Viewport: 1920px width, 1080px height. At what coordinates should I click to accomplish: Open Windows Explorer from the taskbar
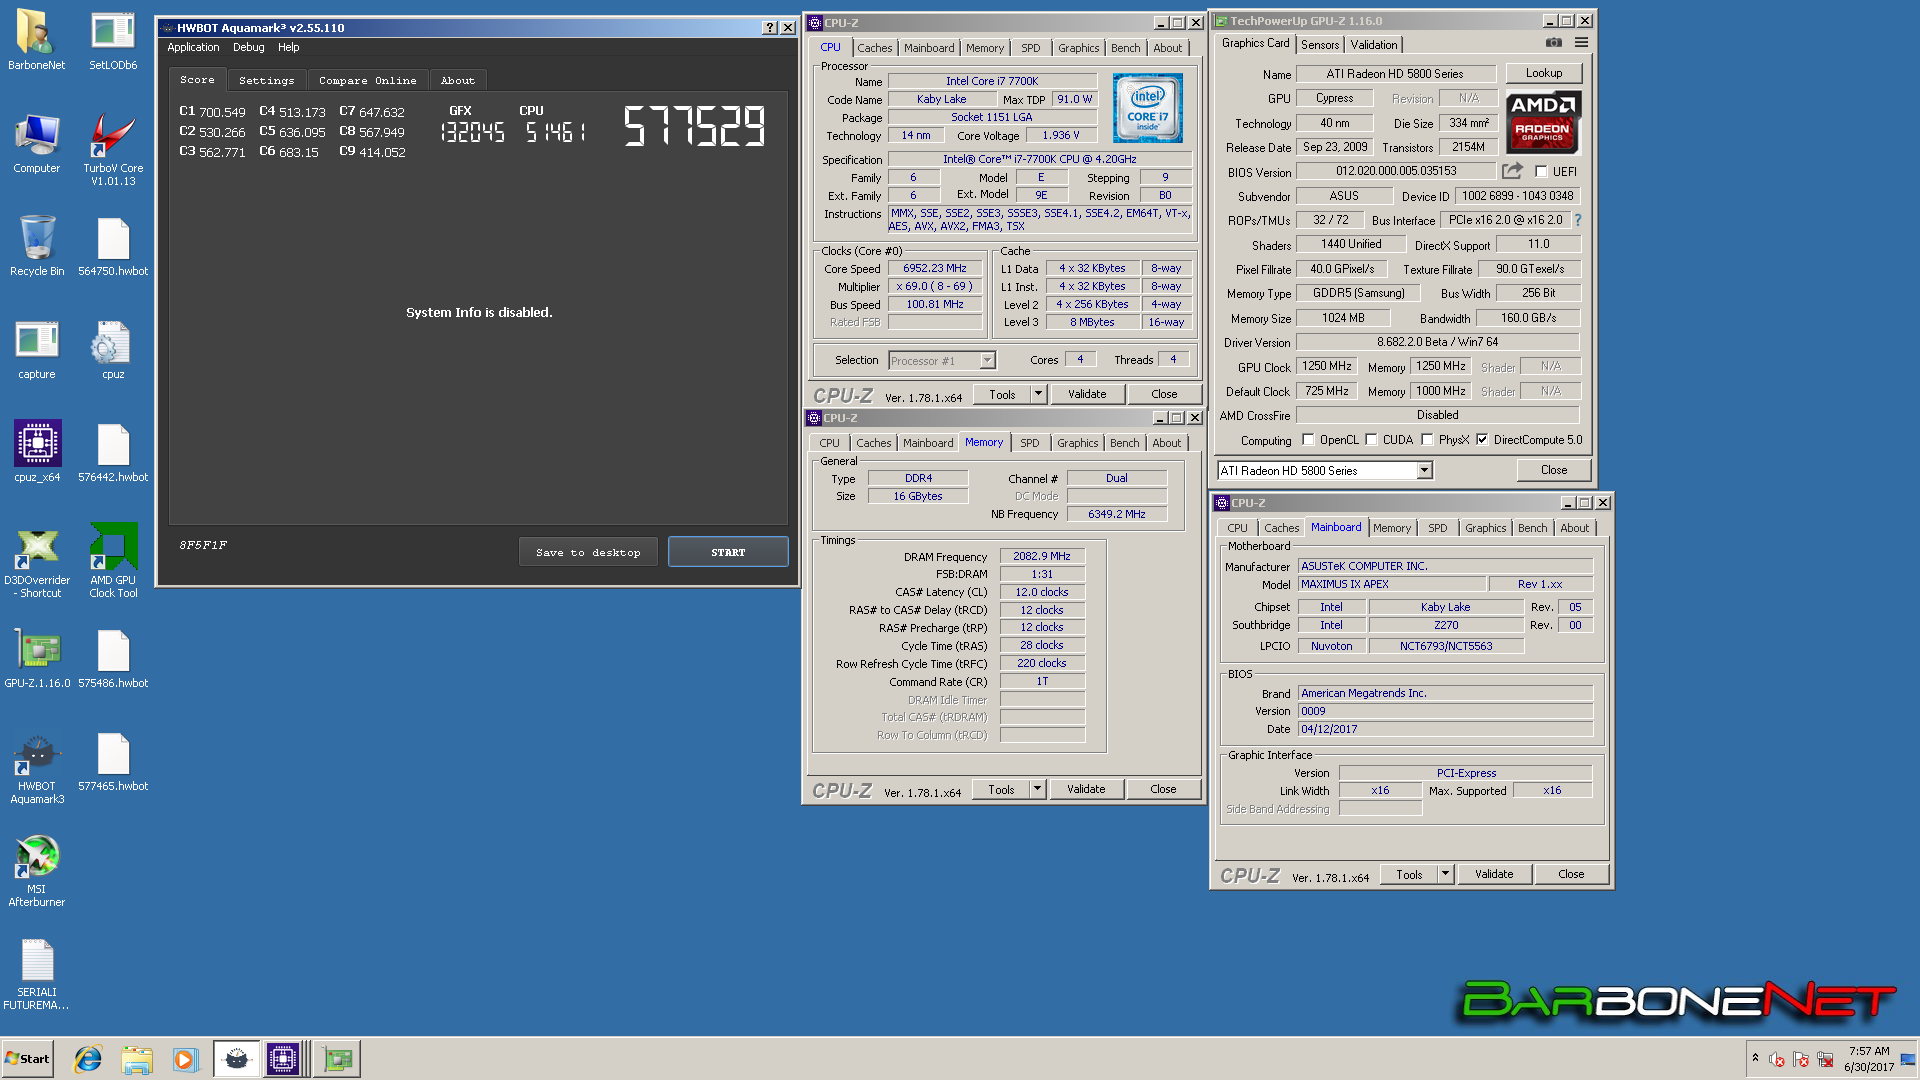(137, 1059)
